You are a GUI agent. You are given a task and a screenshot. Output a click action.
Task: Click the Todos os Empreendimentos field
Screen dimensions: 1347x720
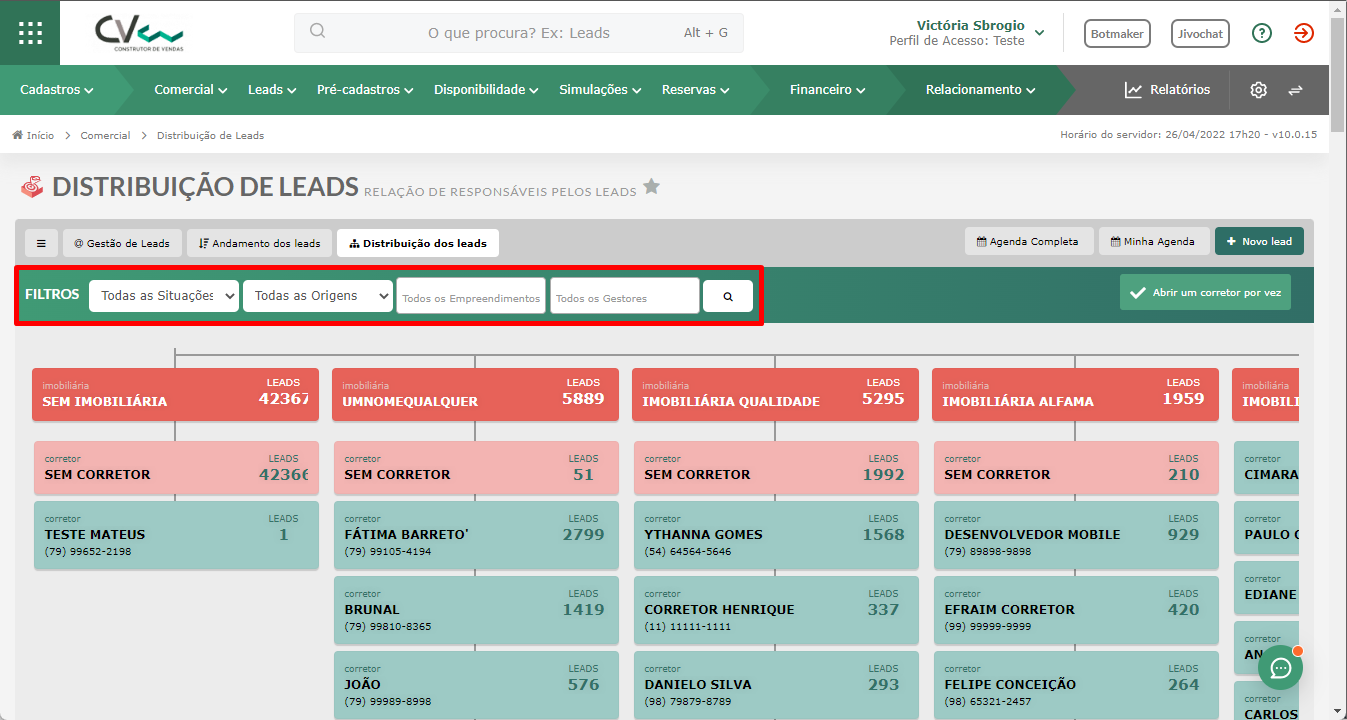click(471, 296)
